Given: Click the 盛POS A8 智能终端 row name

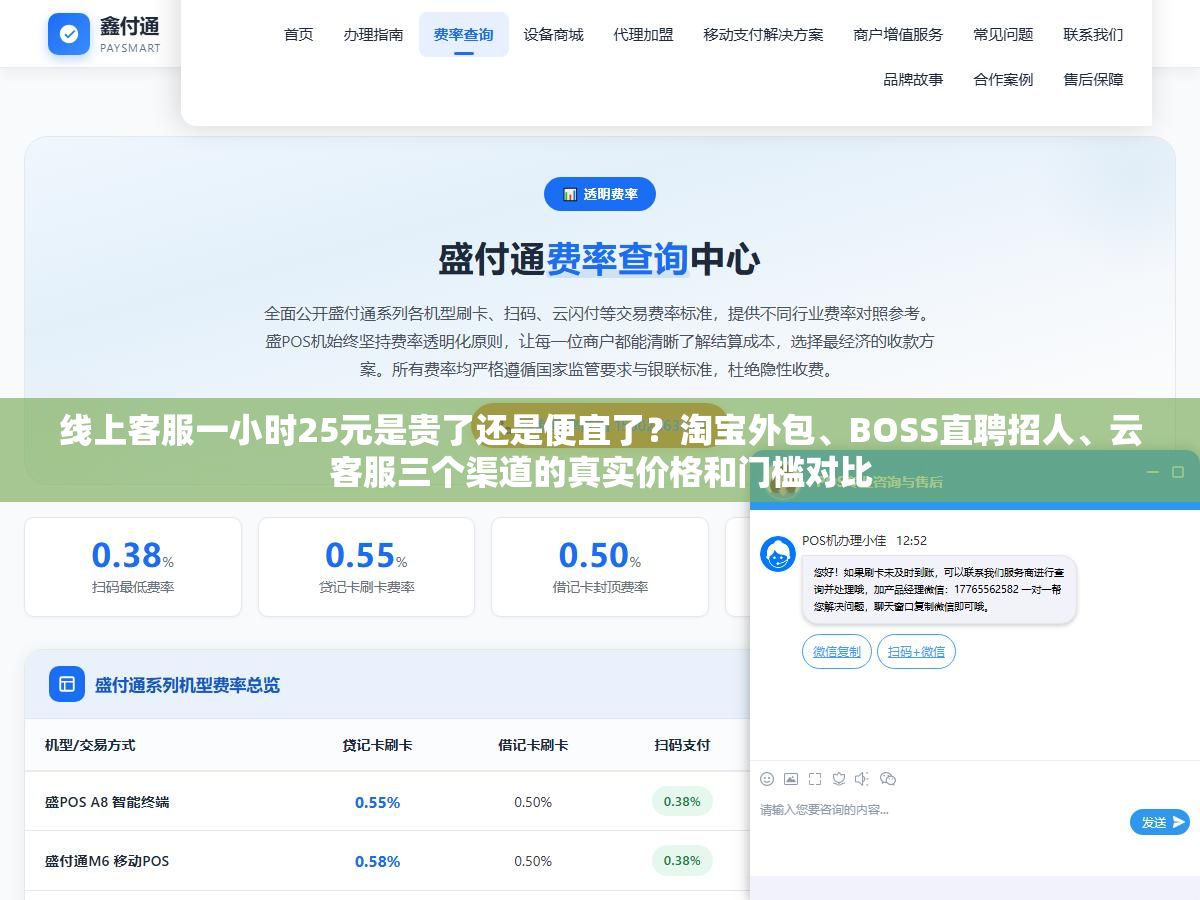Looking at the screenshot, I should point(107,802).
